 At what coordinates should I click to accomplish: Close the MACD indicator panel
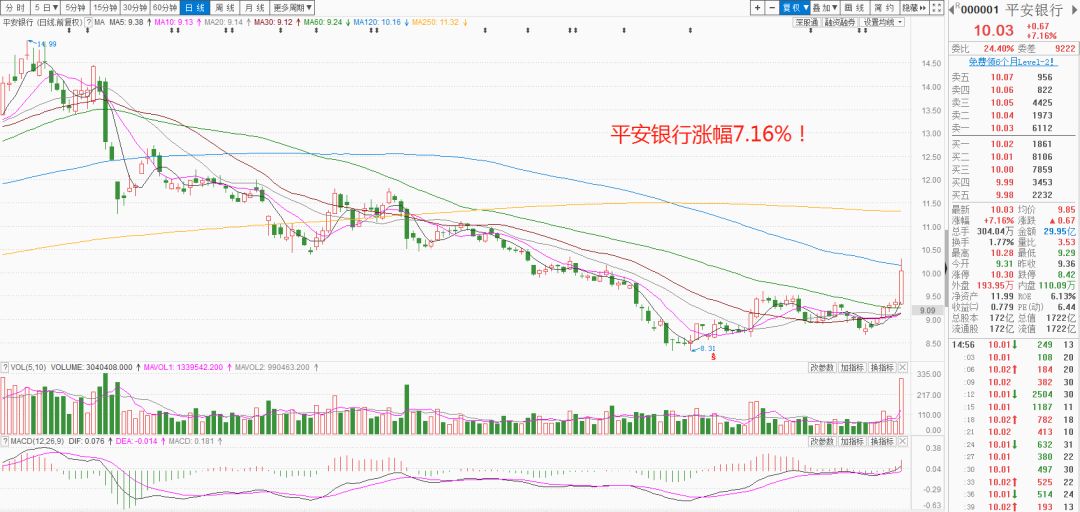pos(902,442)
